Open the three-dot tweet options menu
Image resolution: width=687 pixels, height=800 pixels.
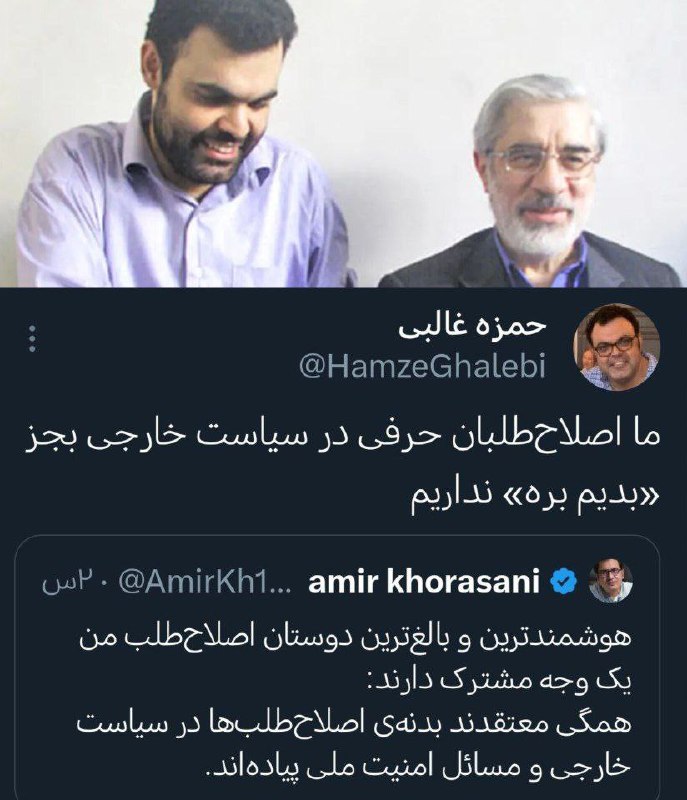pos(32,339)
